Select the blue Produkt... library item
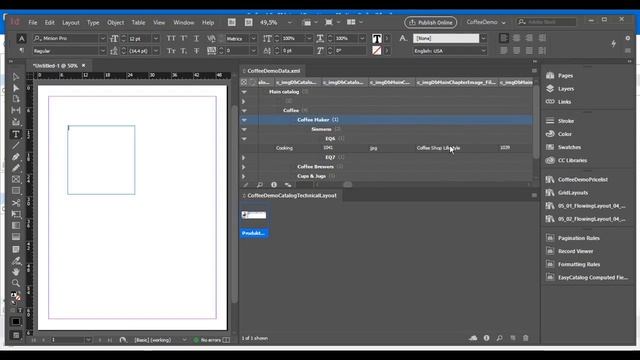 [x=254, y=233]
